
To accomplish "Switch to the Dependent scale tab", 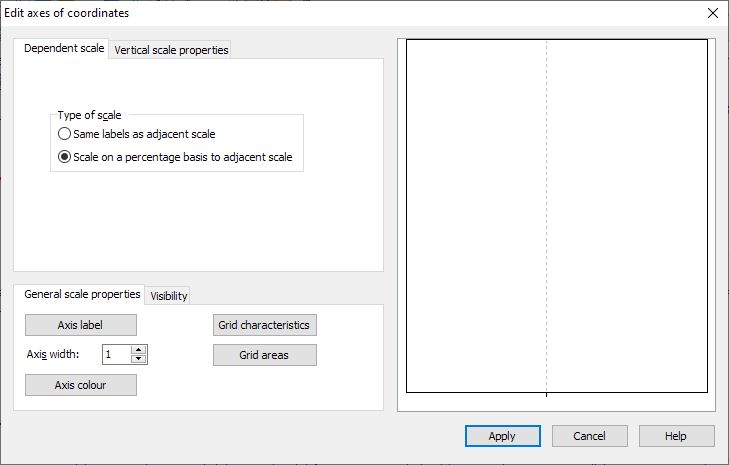I will coord(63,48).
